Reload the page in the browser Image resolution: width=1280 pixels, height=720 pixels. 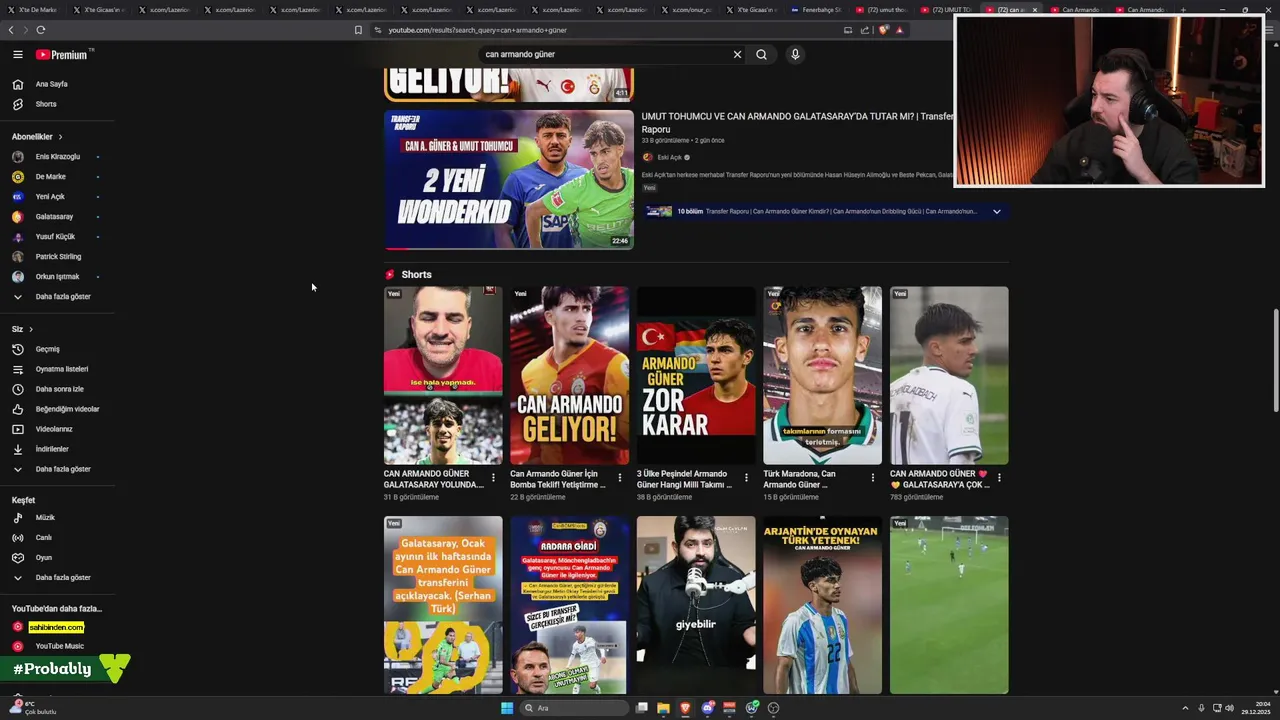pyautogui.click(x=41, y=30)
